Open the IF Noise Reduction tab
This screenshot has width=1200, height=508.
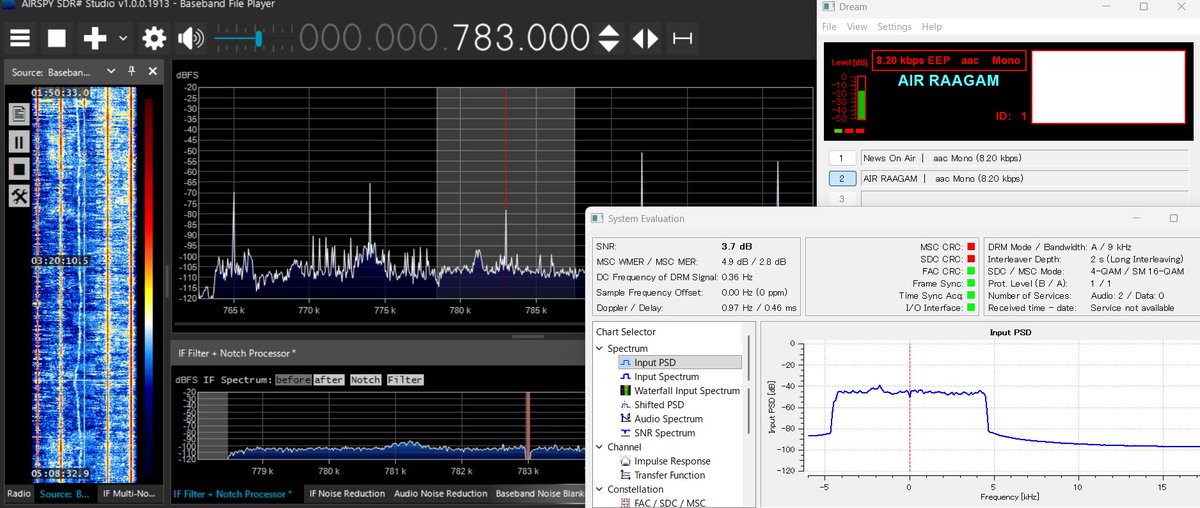(x=346, y=493)
